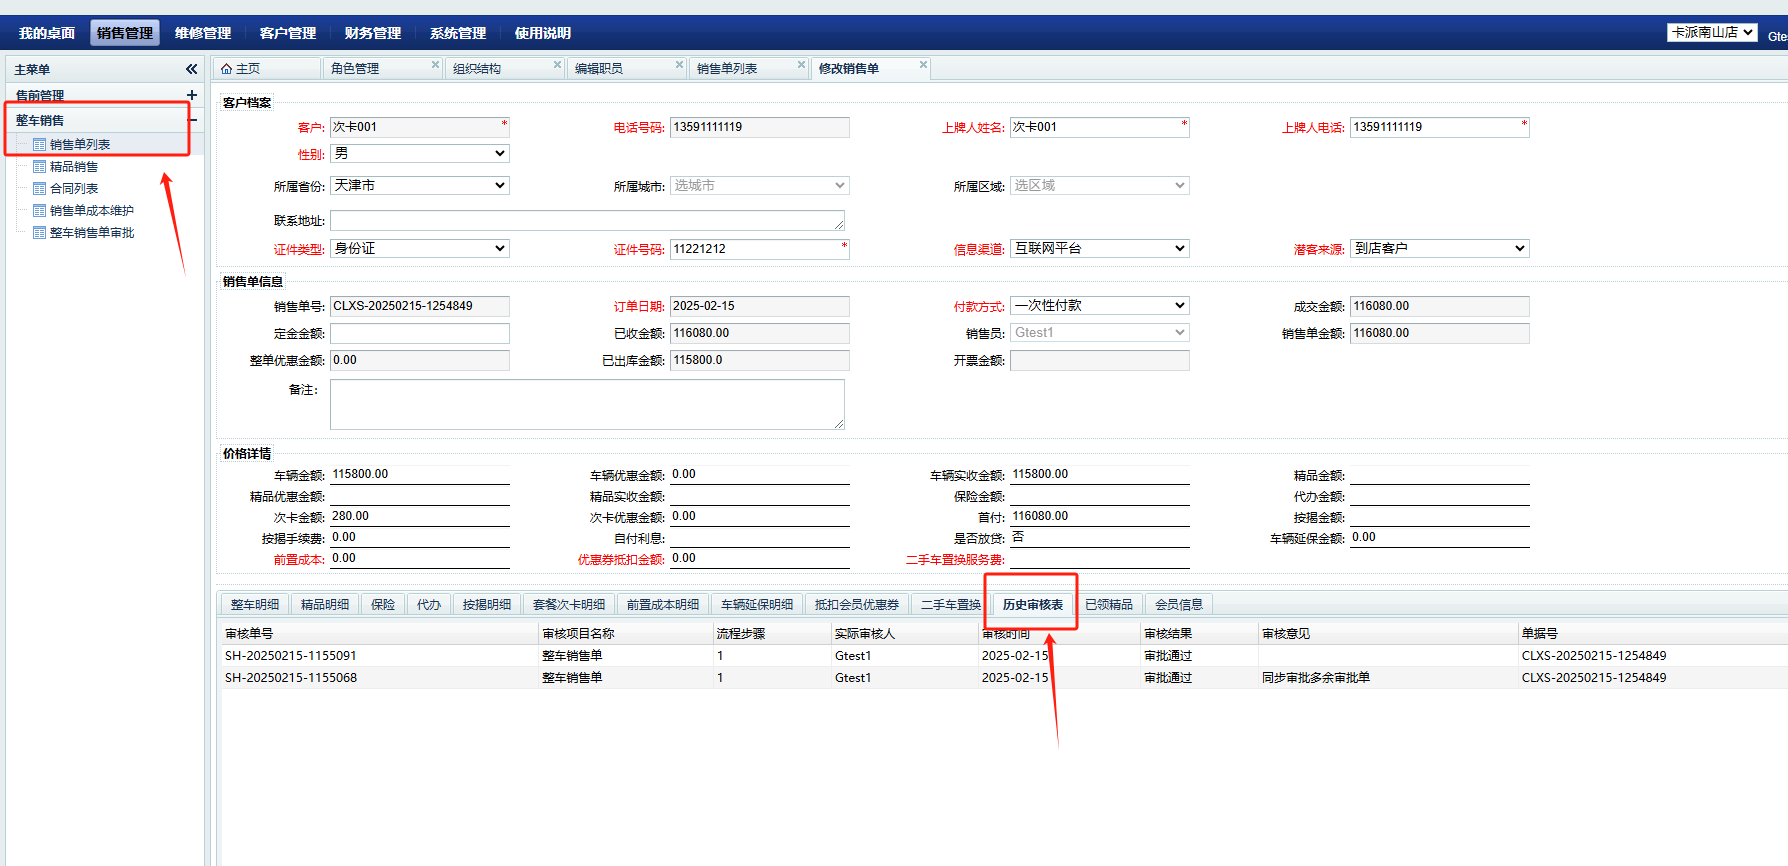Open 精品销售 in the sidebar tree
Viewport: 1788px width, 866px height.
tap(74, 167)
